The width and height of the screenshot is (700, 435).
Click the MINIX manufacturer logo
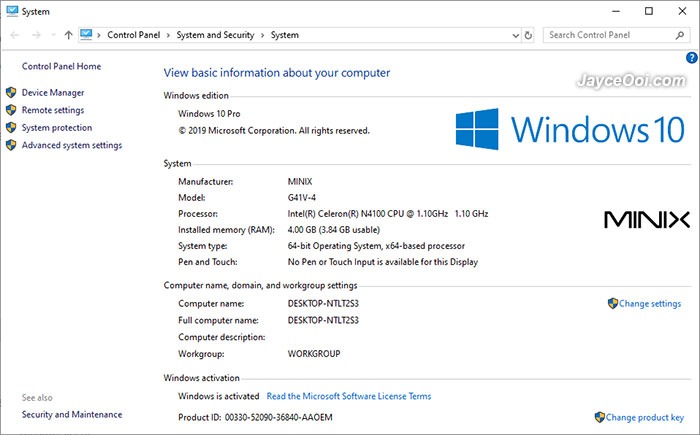[x=647, y=220]
